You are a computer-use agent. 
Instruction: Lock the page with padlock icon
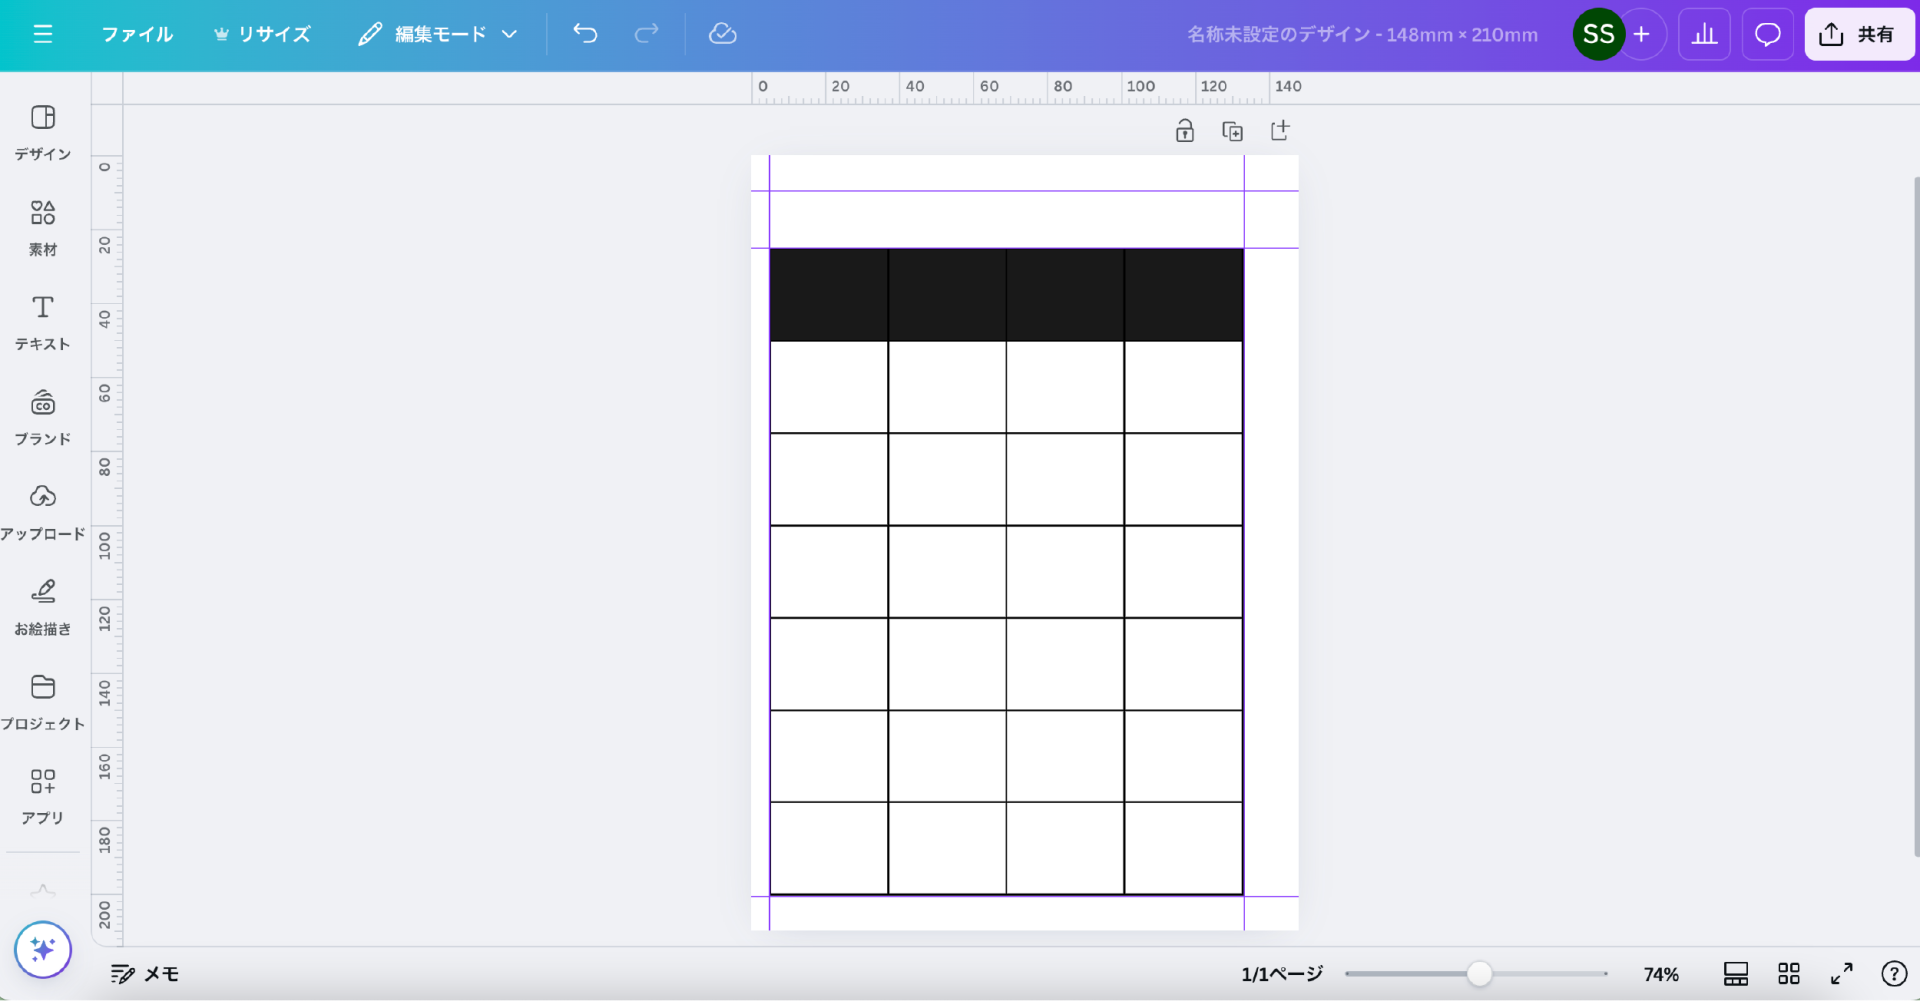coord(1184,131)
